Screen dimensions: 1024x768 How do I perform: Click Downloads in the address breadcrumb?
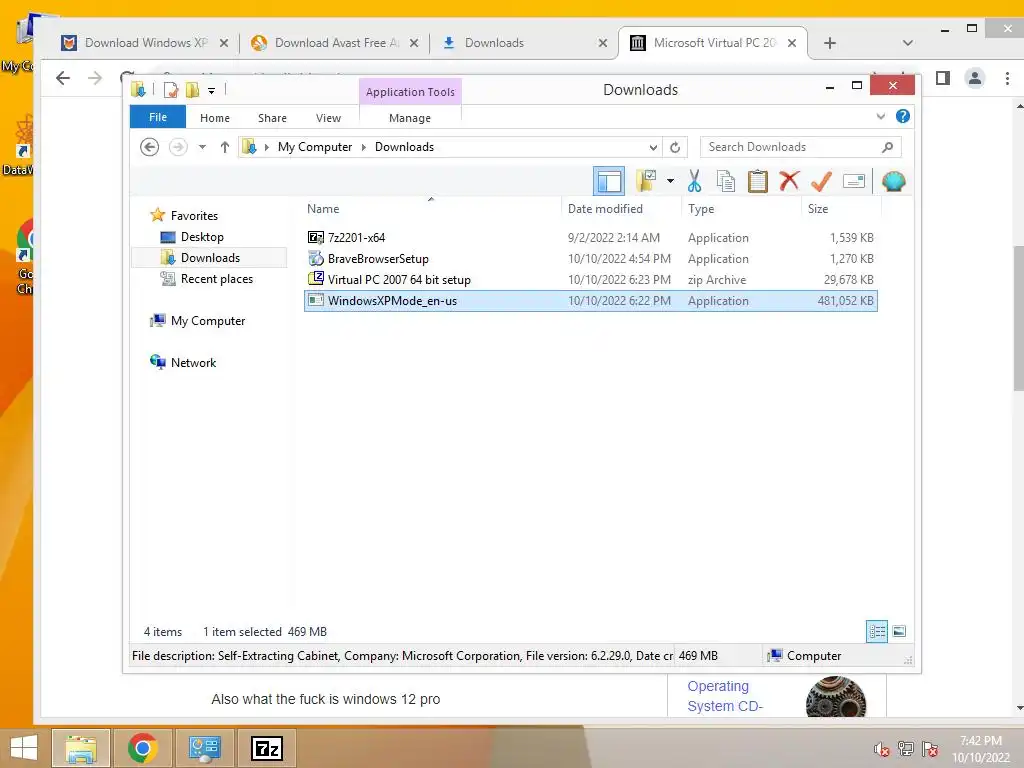[x=404, y=147]
